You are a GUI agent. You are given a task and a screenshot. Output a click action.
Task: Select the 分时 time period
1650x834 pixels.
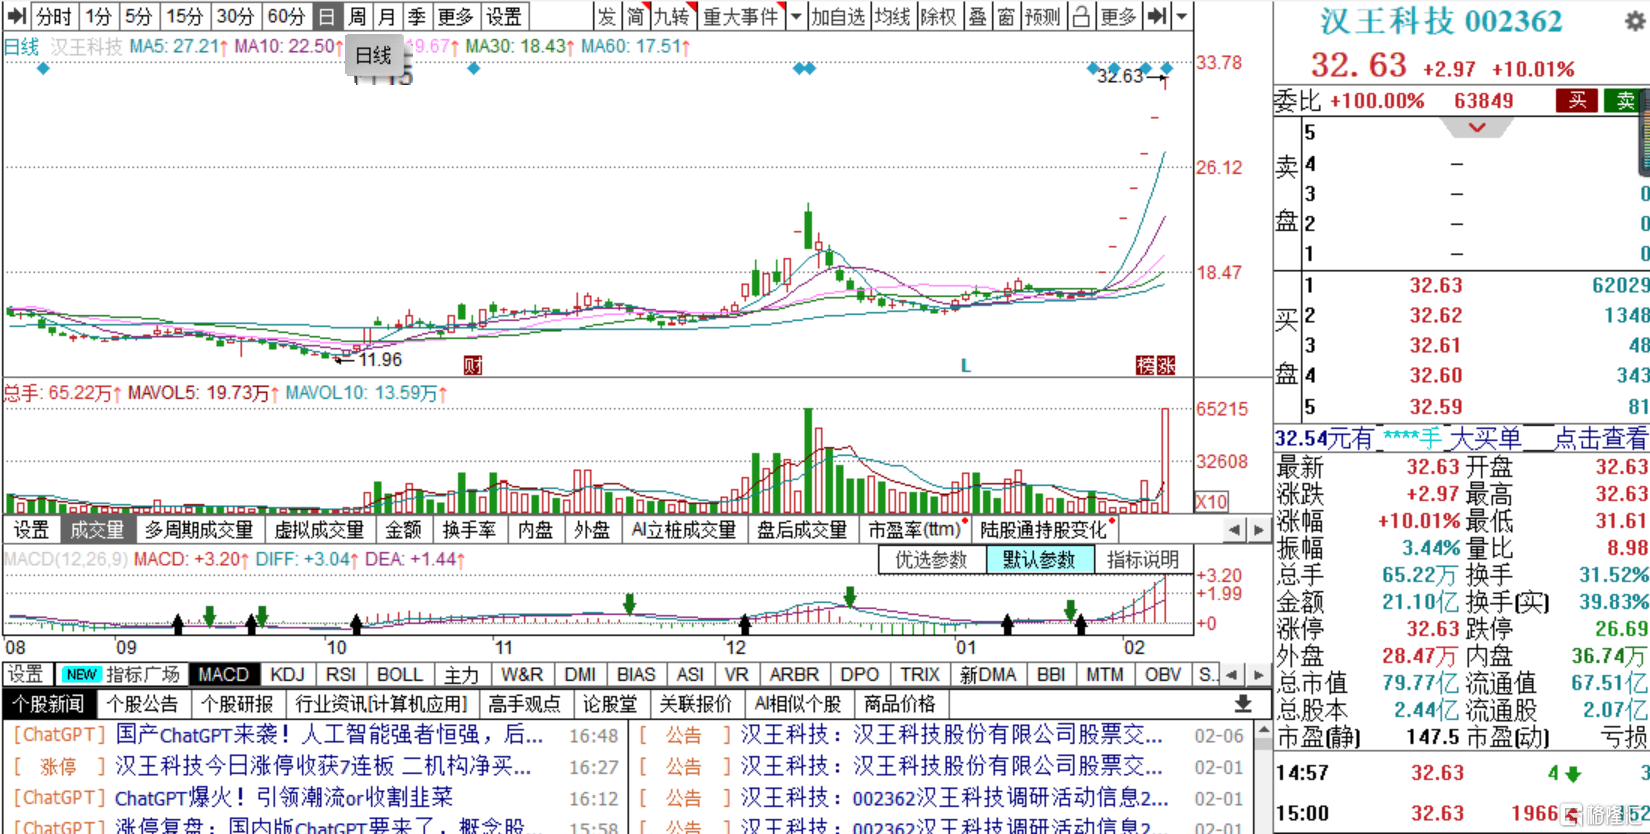(x=54, y=16)
